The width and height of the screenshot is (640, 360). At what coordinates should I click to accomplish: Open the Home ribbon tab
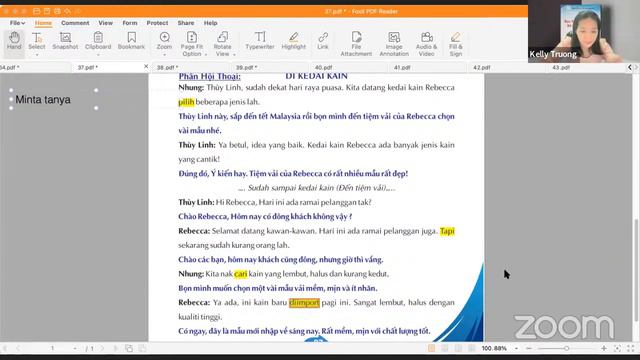point(43,23)
